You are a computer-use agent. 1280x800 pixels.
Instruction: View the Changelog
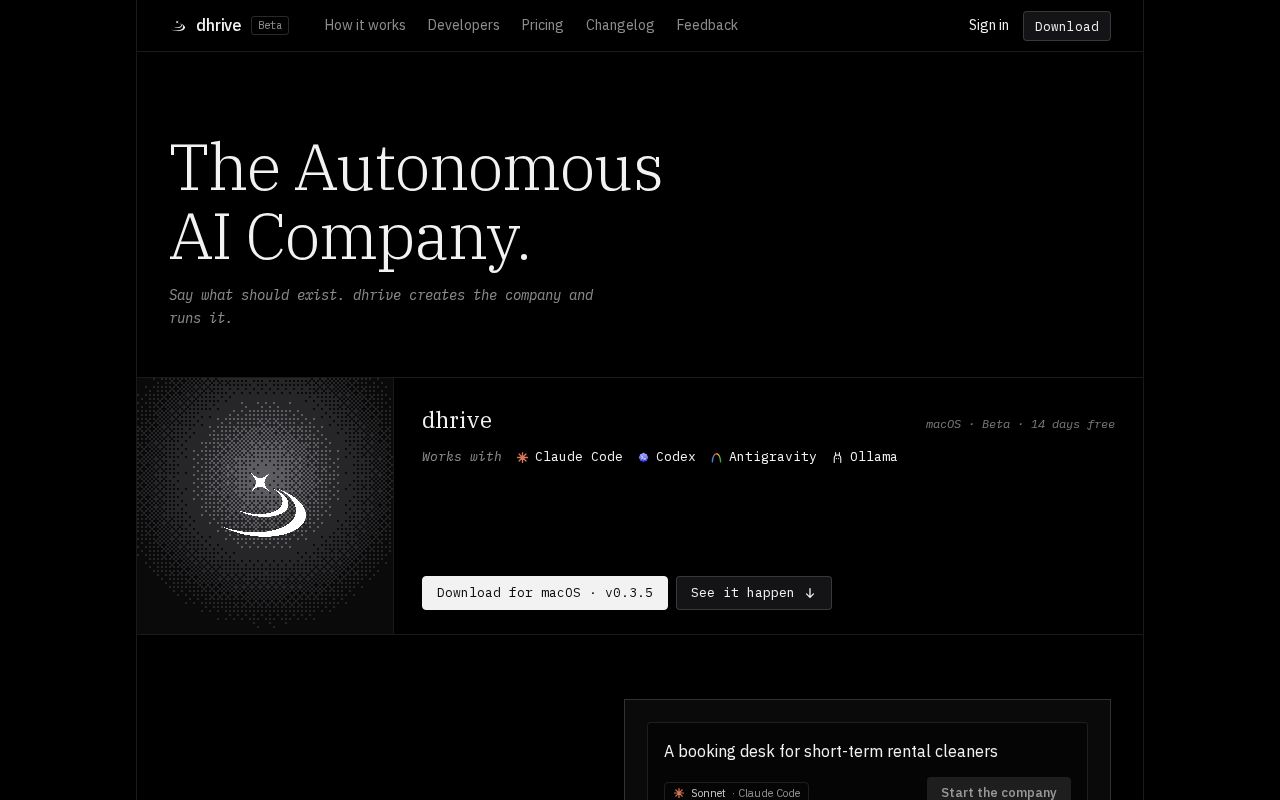(620, 25)
